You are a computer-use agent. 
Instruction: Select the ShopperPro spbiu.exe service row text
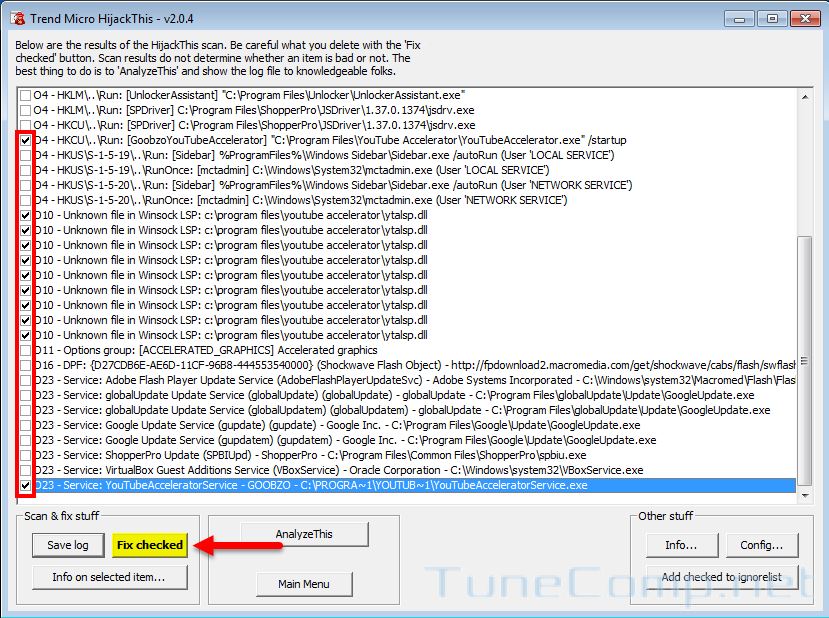pos(310,455)
